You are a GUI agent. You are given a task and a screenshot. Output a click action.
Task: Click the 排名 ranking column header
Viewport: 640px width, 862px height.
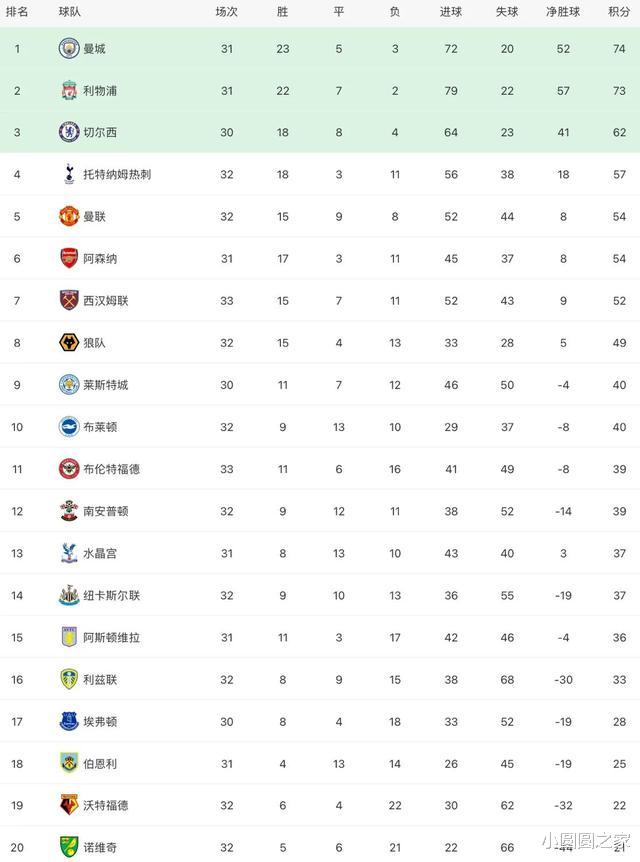(17, 12)
